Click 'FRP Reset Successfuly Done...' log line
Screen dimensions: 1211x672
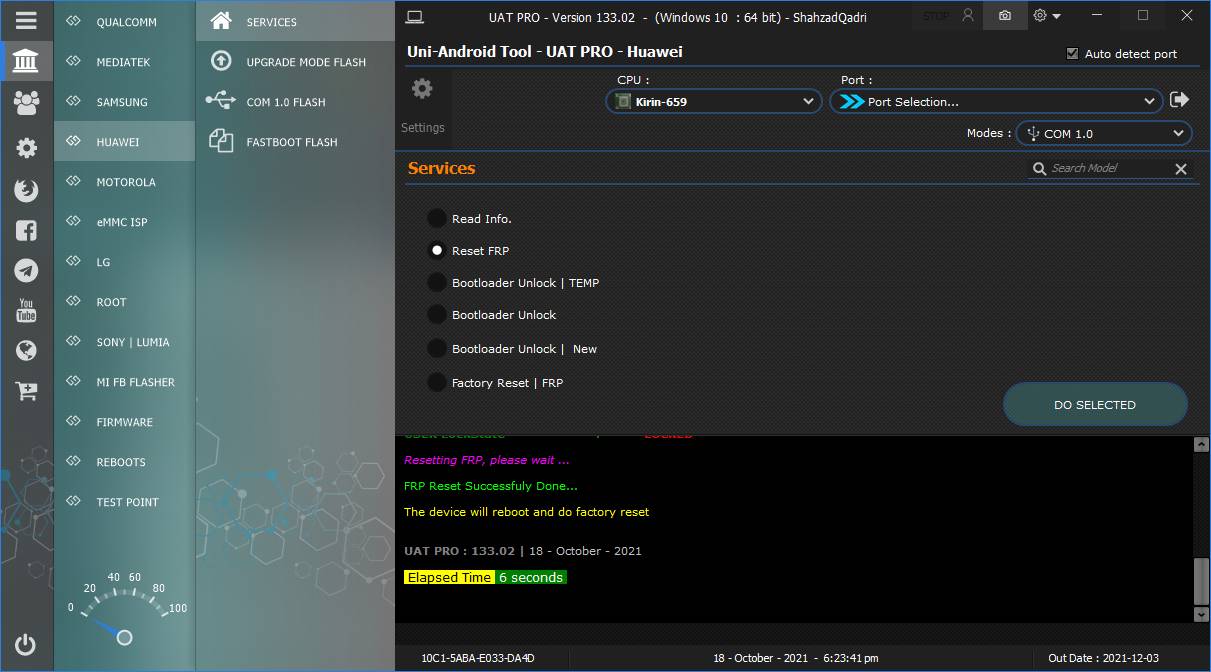tap(491, 486)
